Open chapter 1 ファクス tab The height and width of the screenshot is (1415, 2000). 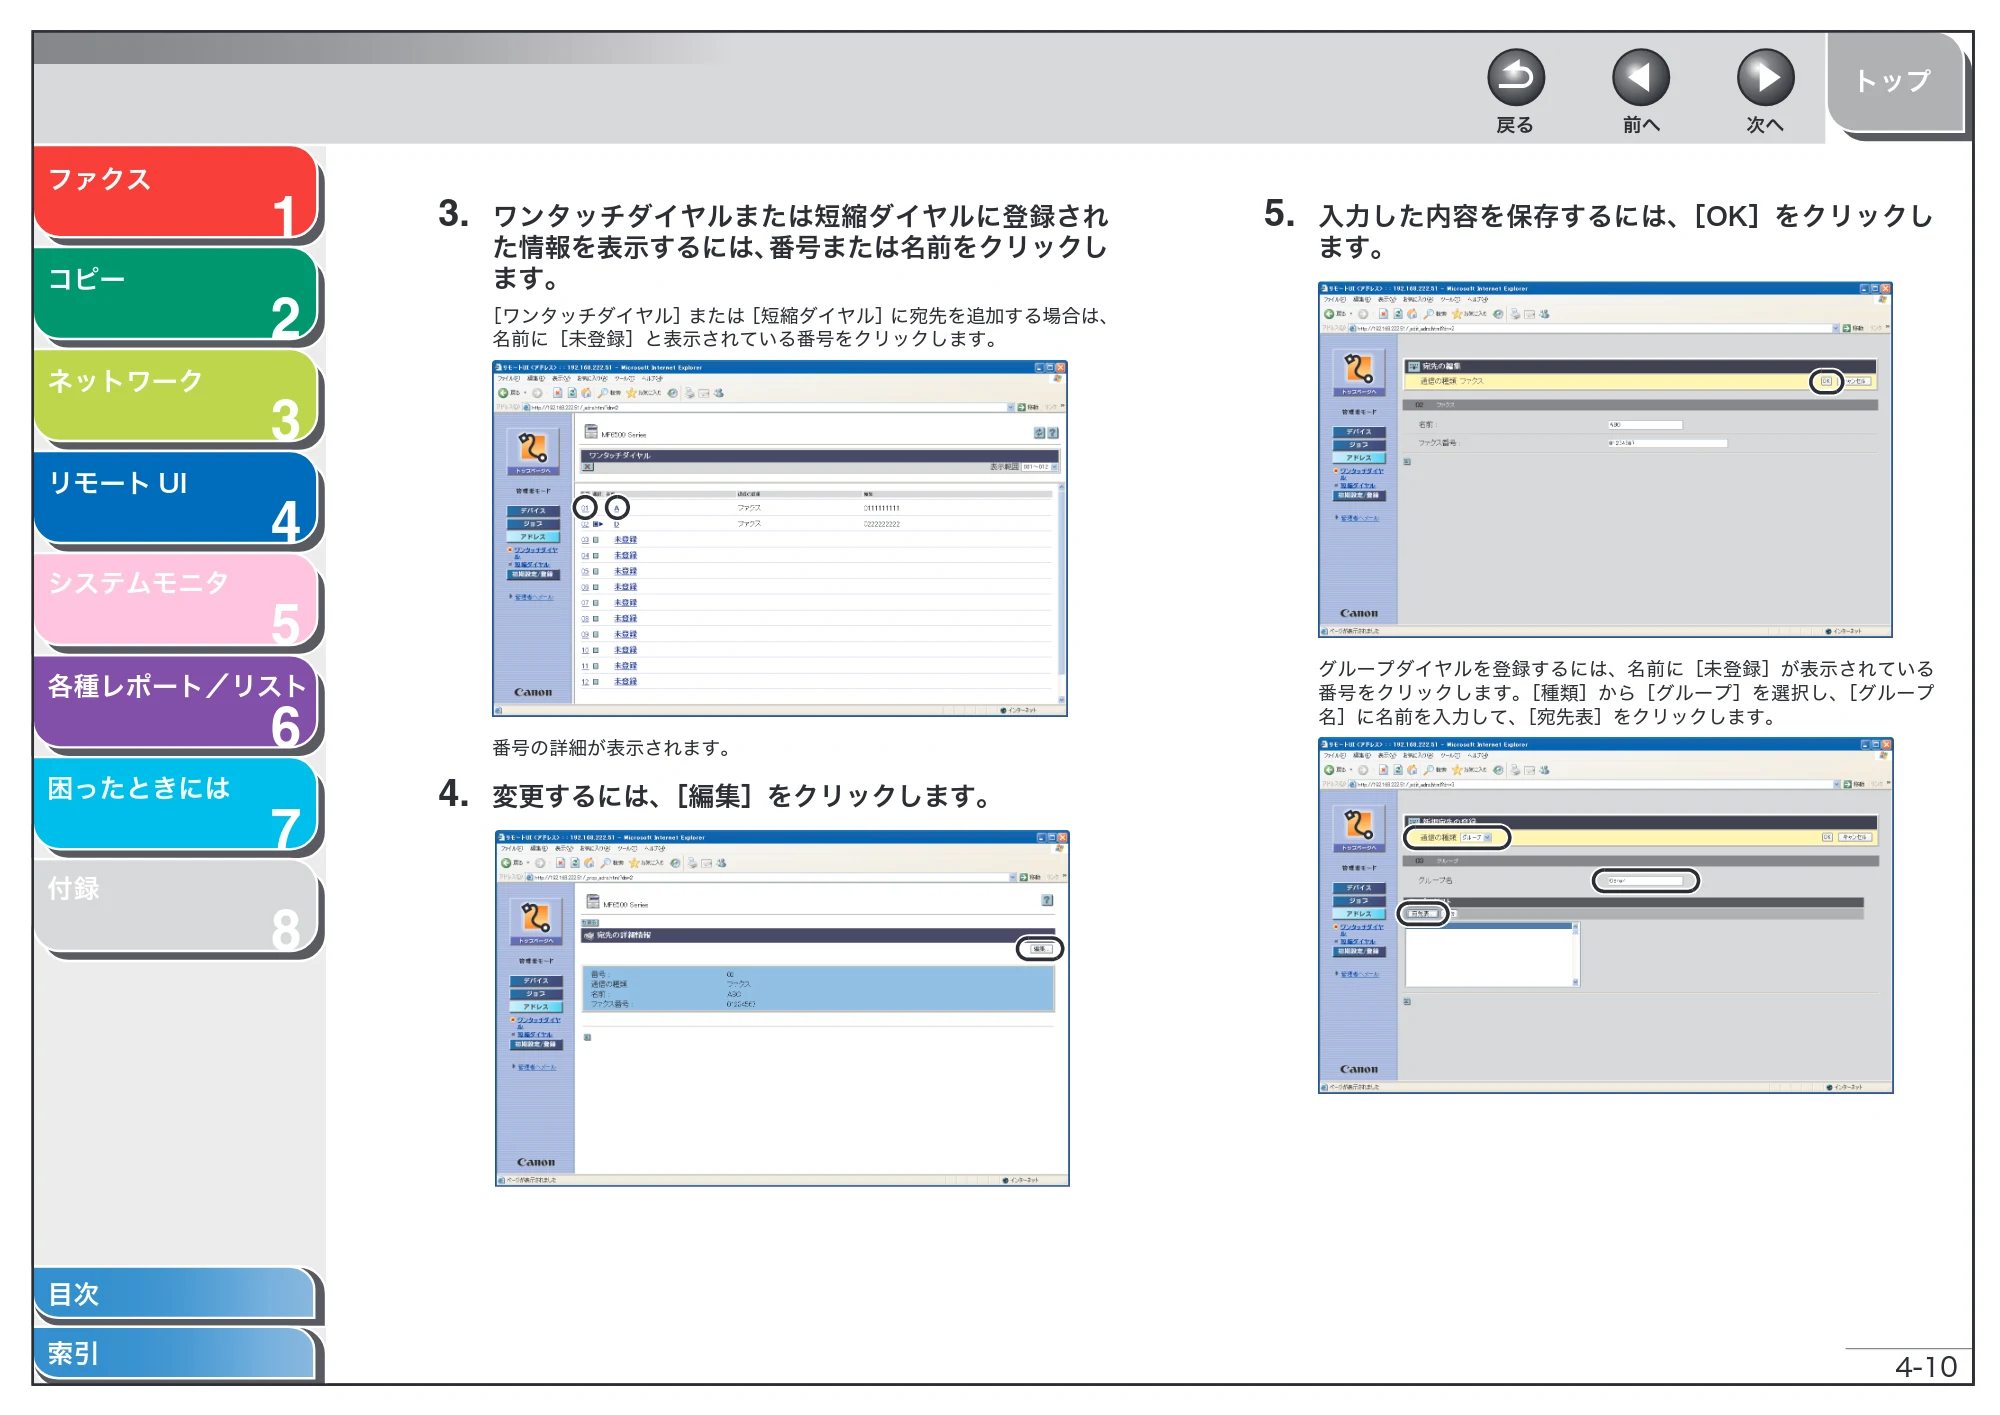point(176,193)
